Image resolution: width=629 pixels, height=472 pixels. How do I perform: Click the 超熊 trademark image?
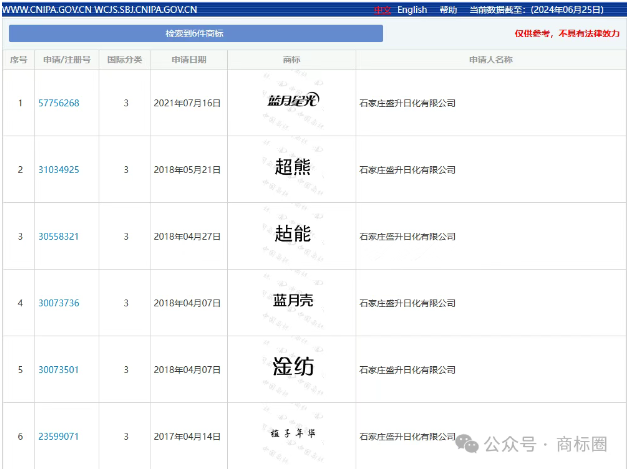coord(292,168)
